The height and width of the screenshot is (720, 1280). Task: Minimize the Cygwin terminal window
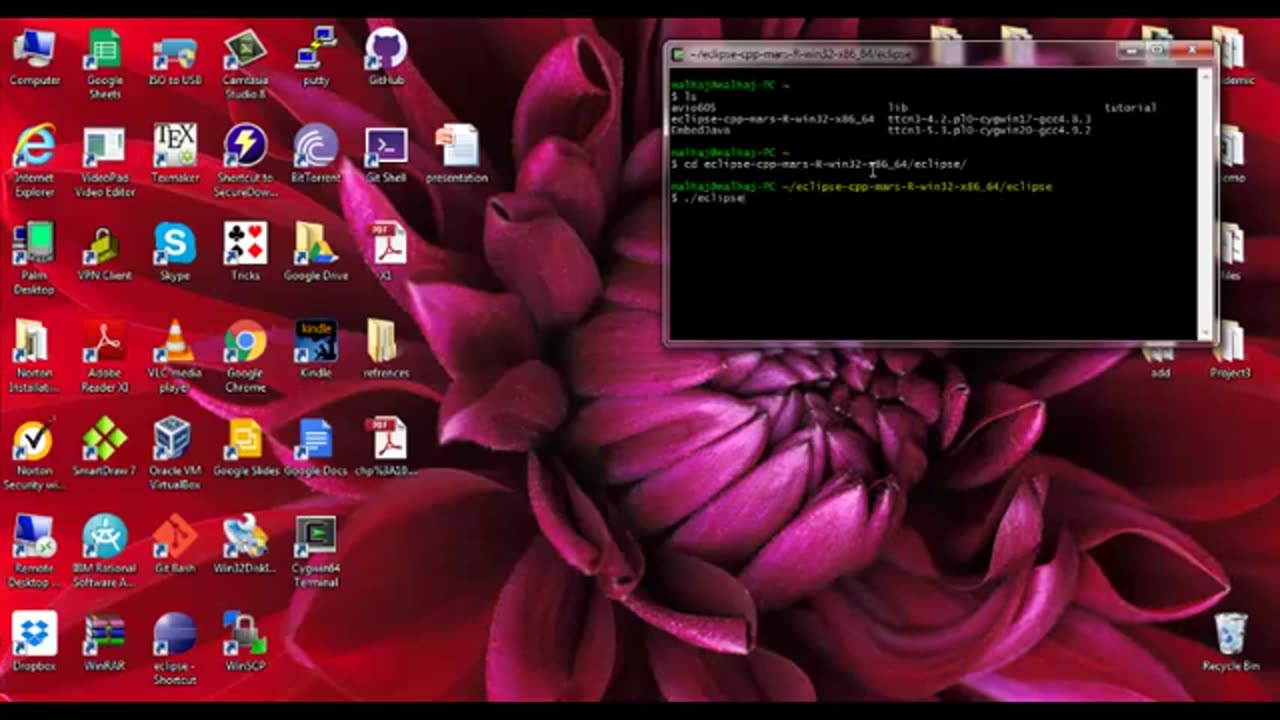pos(1132,51)
